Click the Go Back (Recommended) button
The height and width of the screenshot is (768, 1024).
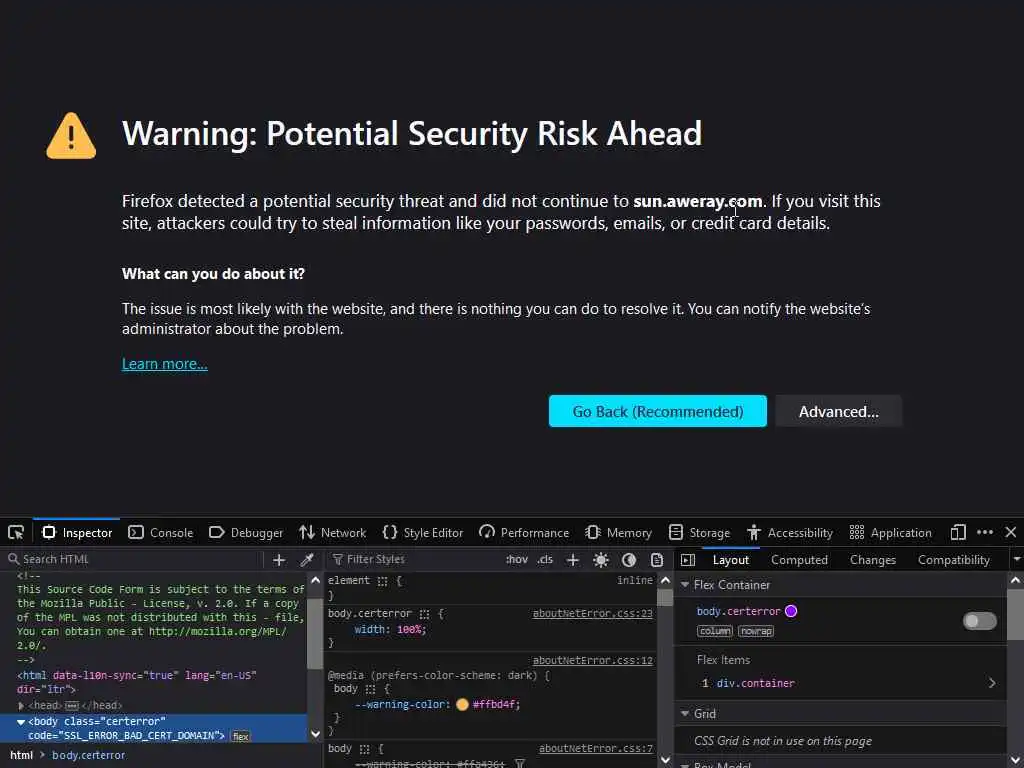[658, 411]
